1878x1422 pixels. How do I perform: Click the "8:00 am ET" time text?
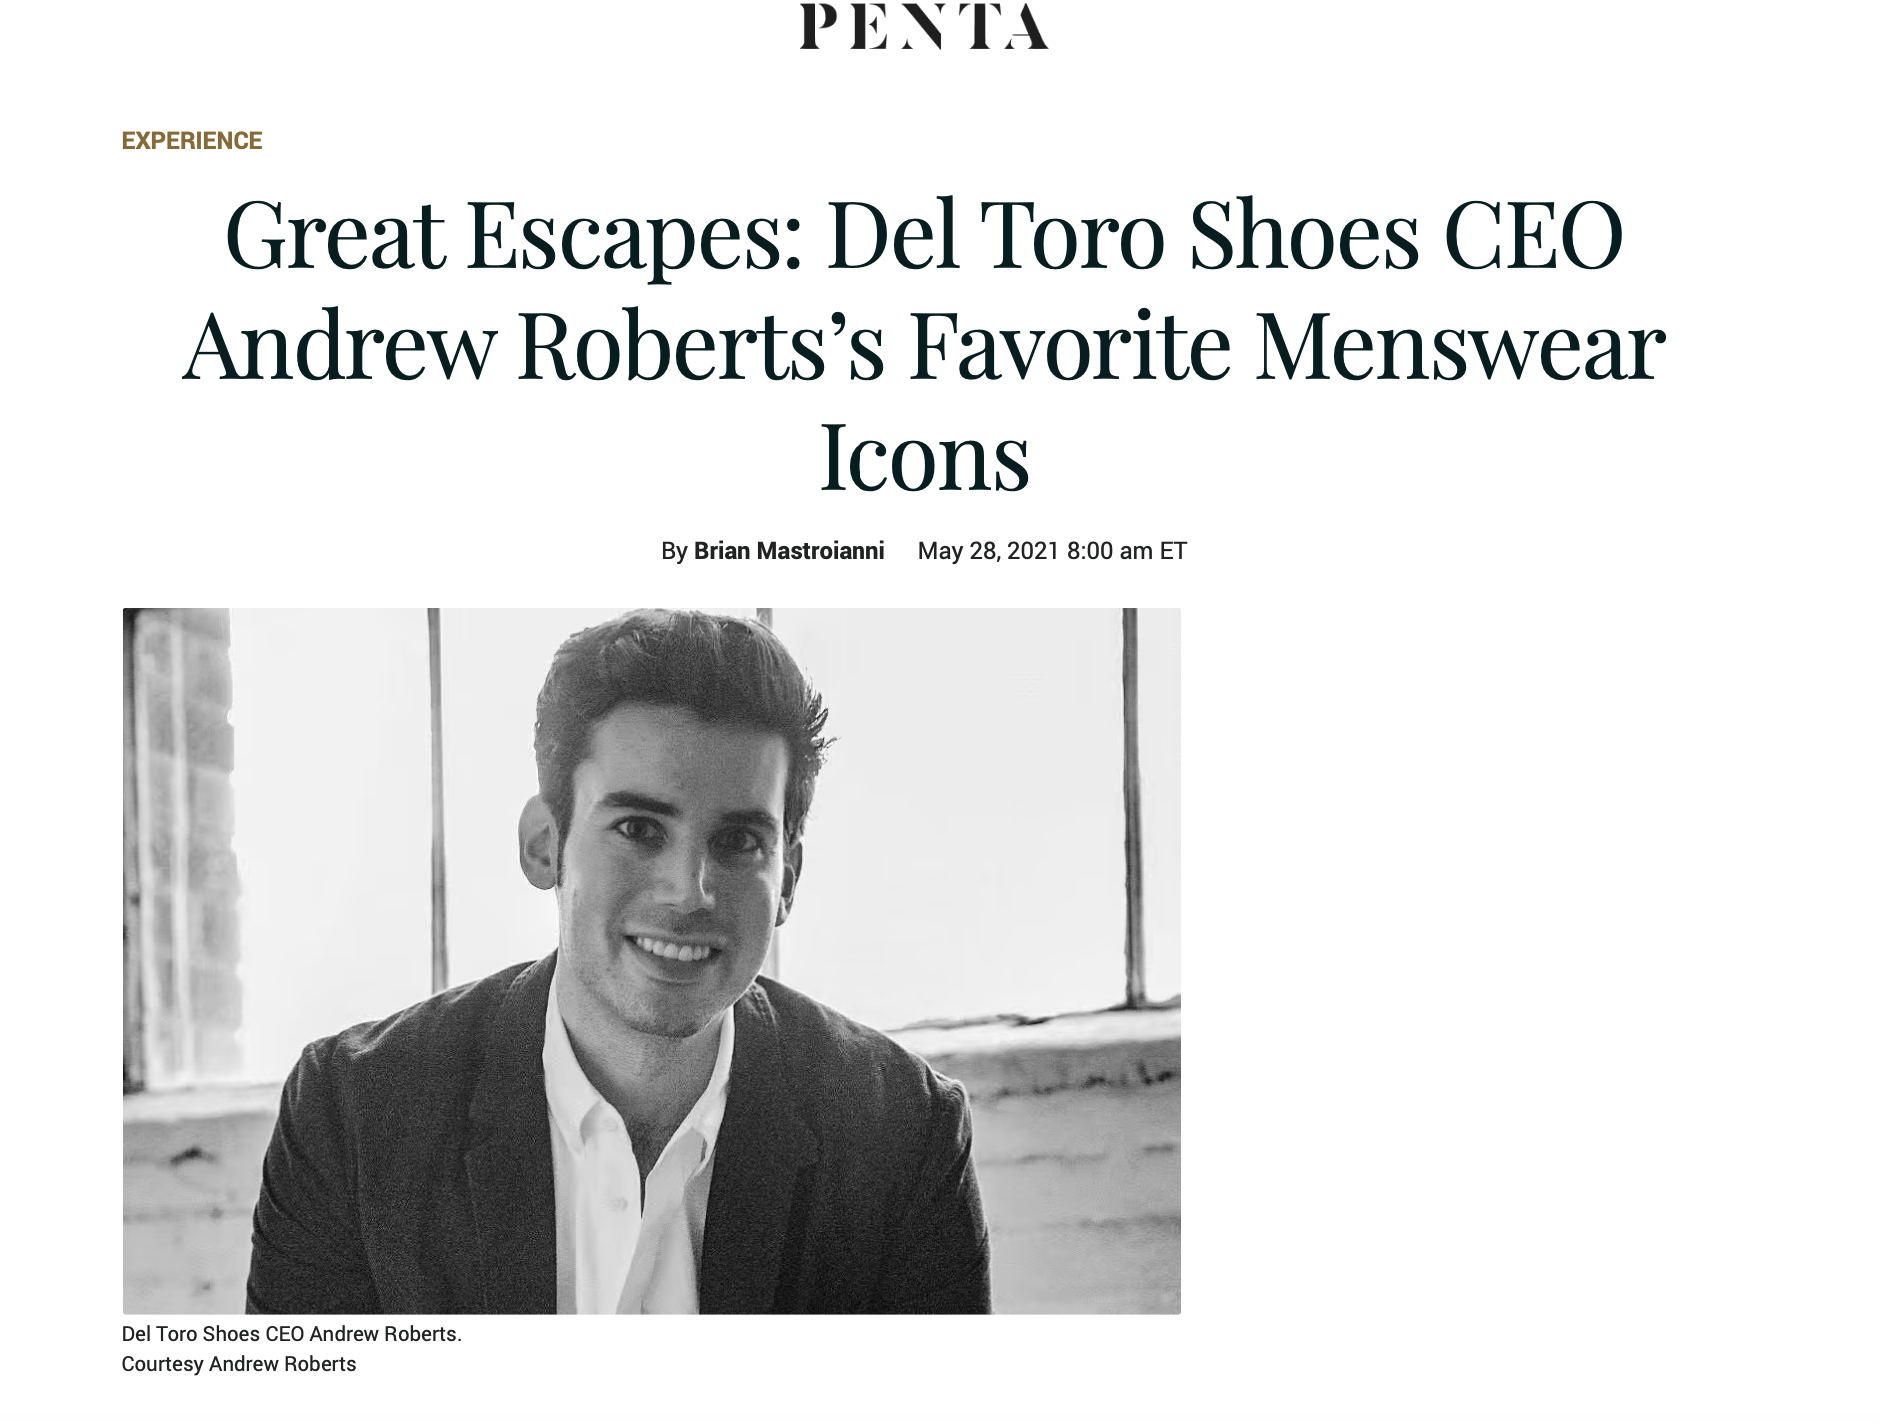pos(1127,551)
